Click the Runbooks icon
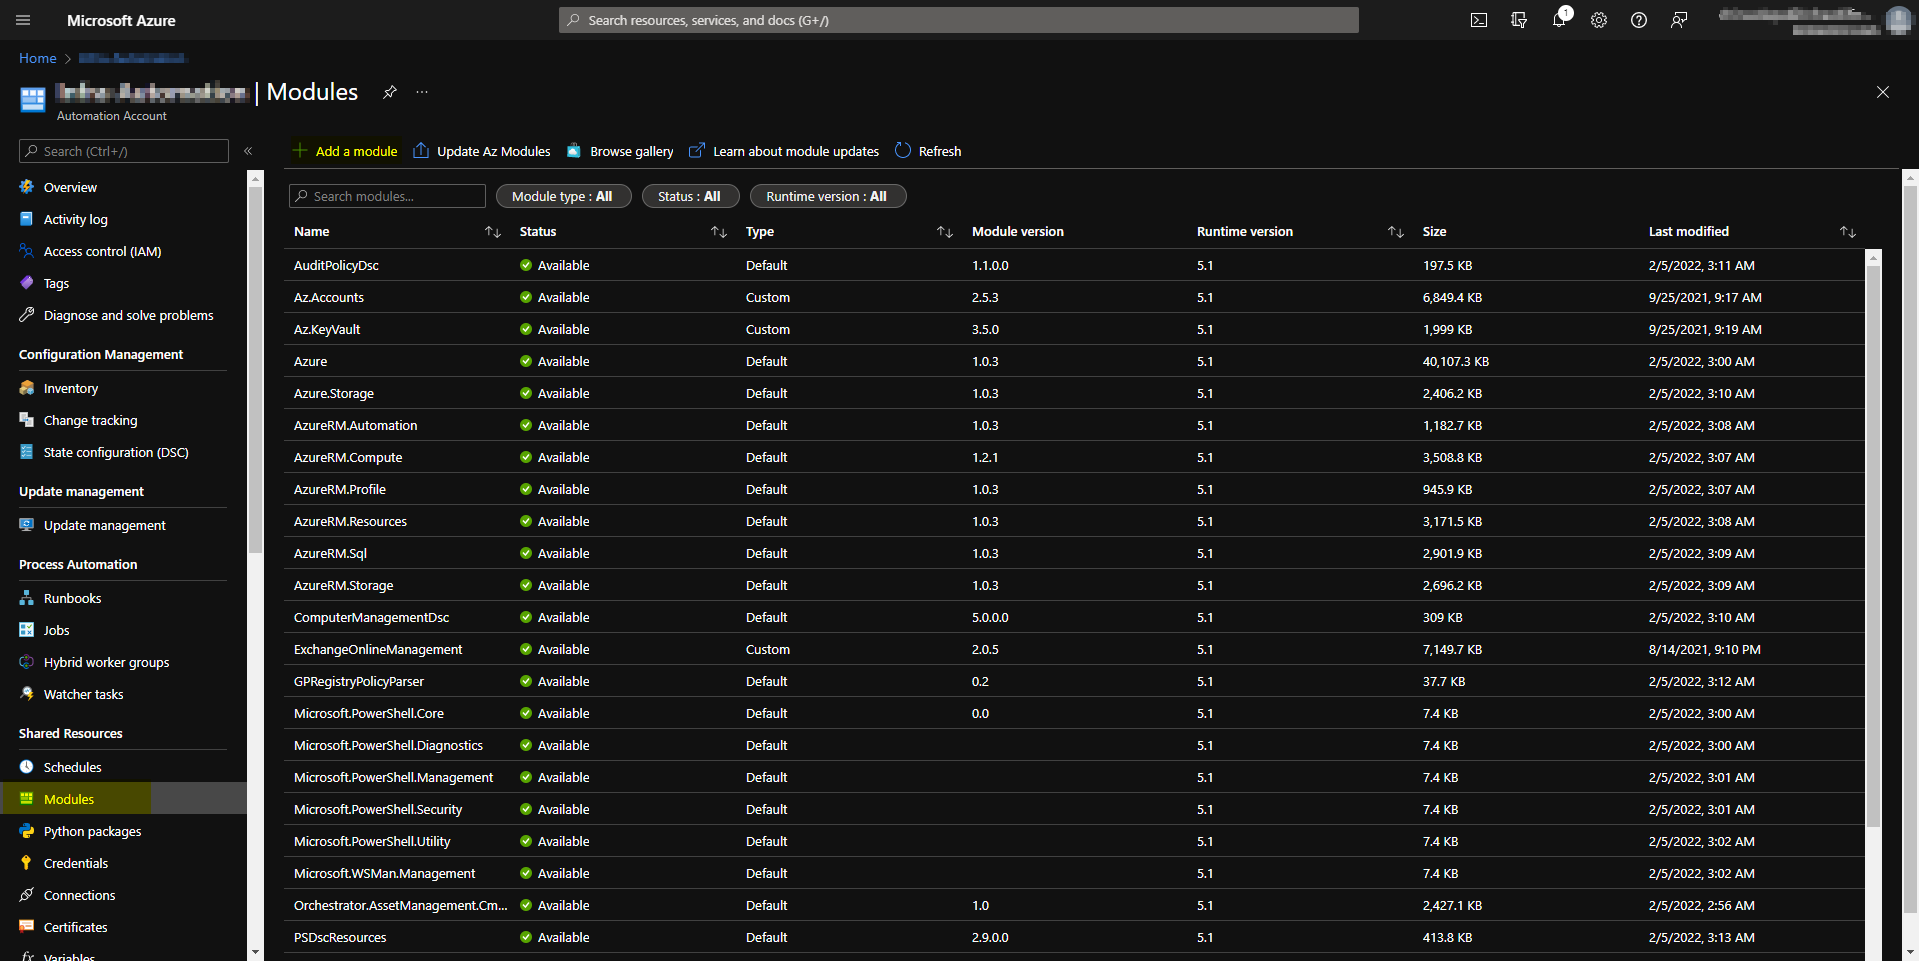Viewport: 1919px width, 961px height. pos(27,598)
